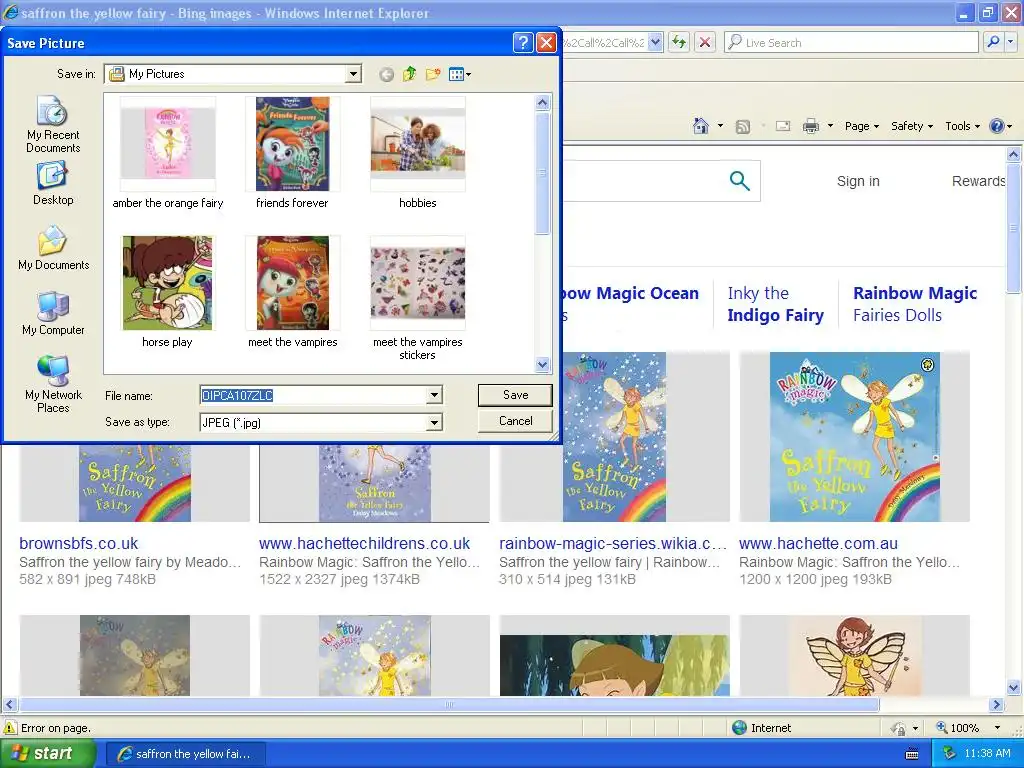Click the Save button

(x=515, y=395)
